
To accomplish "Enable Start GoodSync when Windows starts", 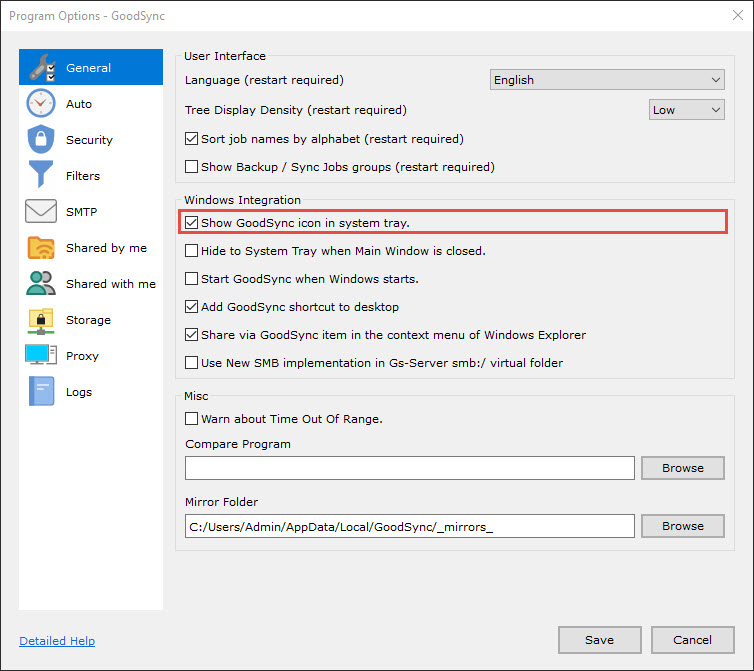I will [x=192, y=279].
